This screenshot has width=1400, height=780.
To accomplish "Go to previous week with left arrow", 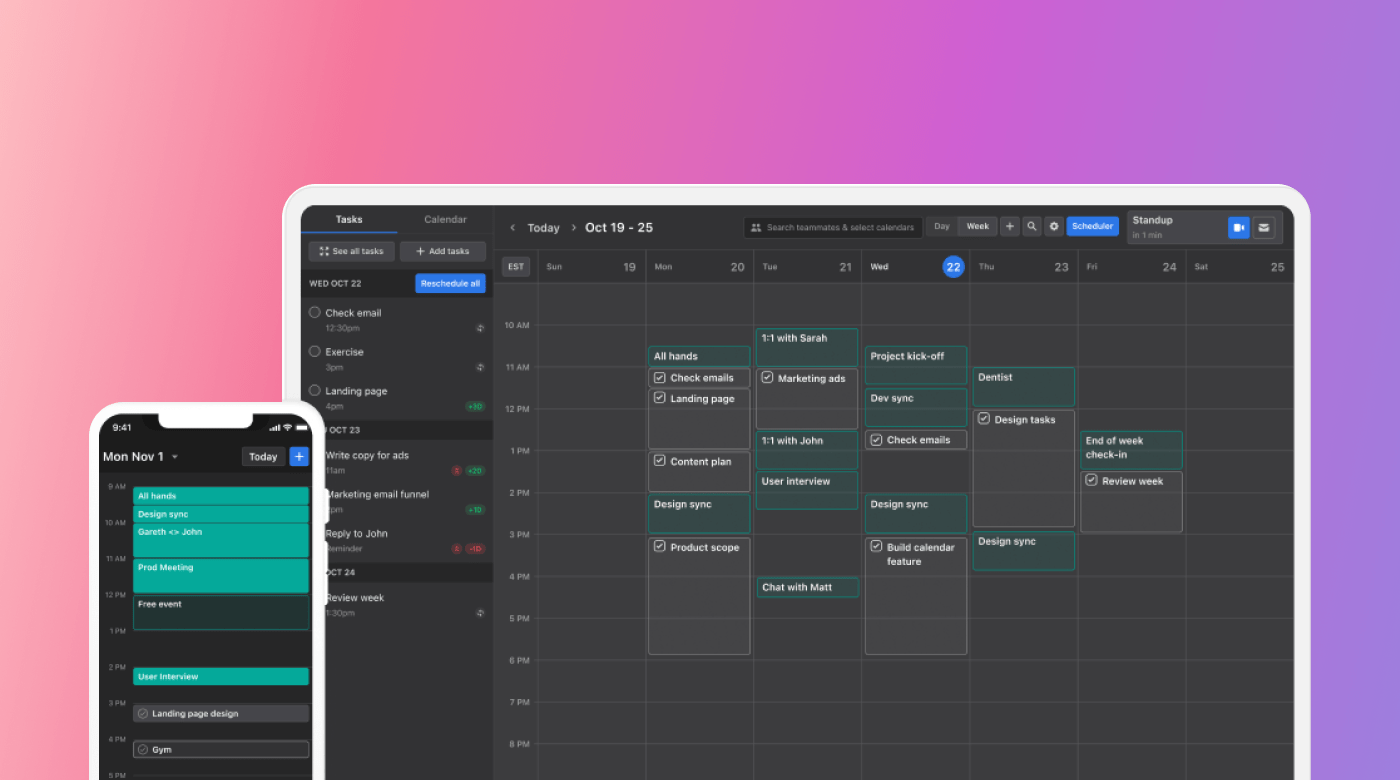I will click(x=513, y=228).
